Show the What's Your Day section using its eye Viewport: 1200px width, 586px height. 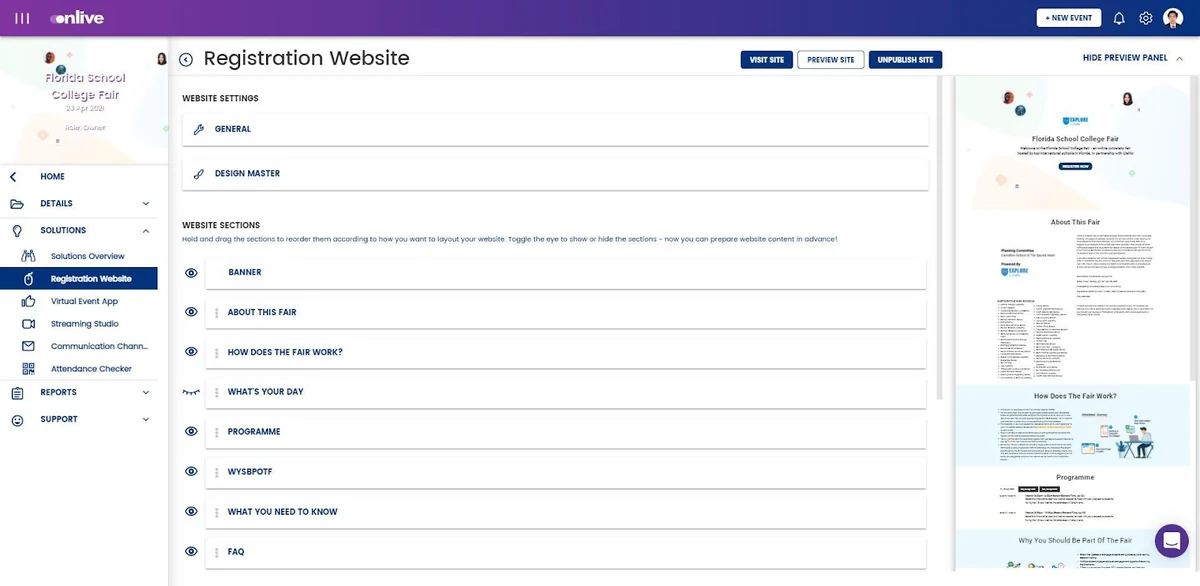point(191,392)
